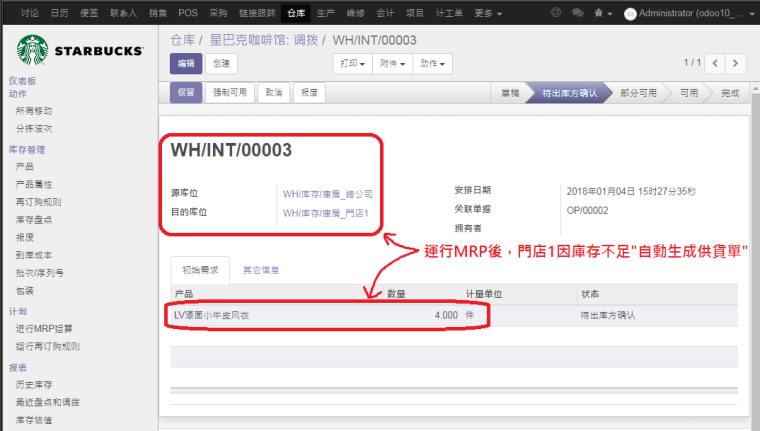Open 所有移动 in the sidebar

pyautogui.click(x=34, y=111)
